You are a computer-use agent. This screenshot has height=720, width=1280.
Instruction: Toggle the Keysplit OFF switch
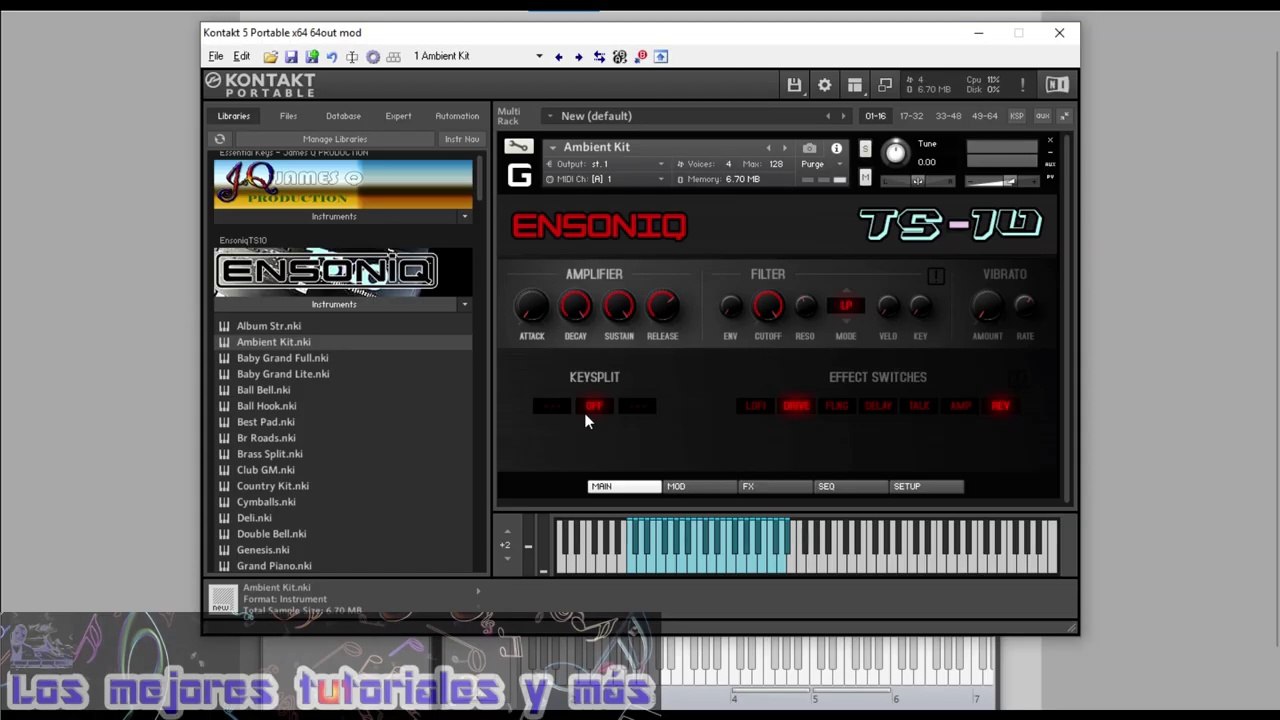(594, 406)
